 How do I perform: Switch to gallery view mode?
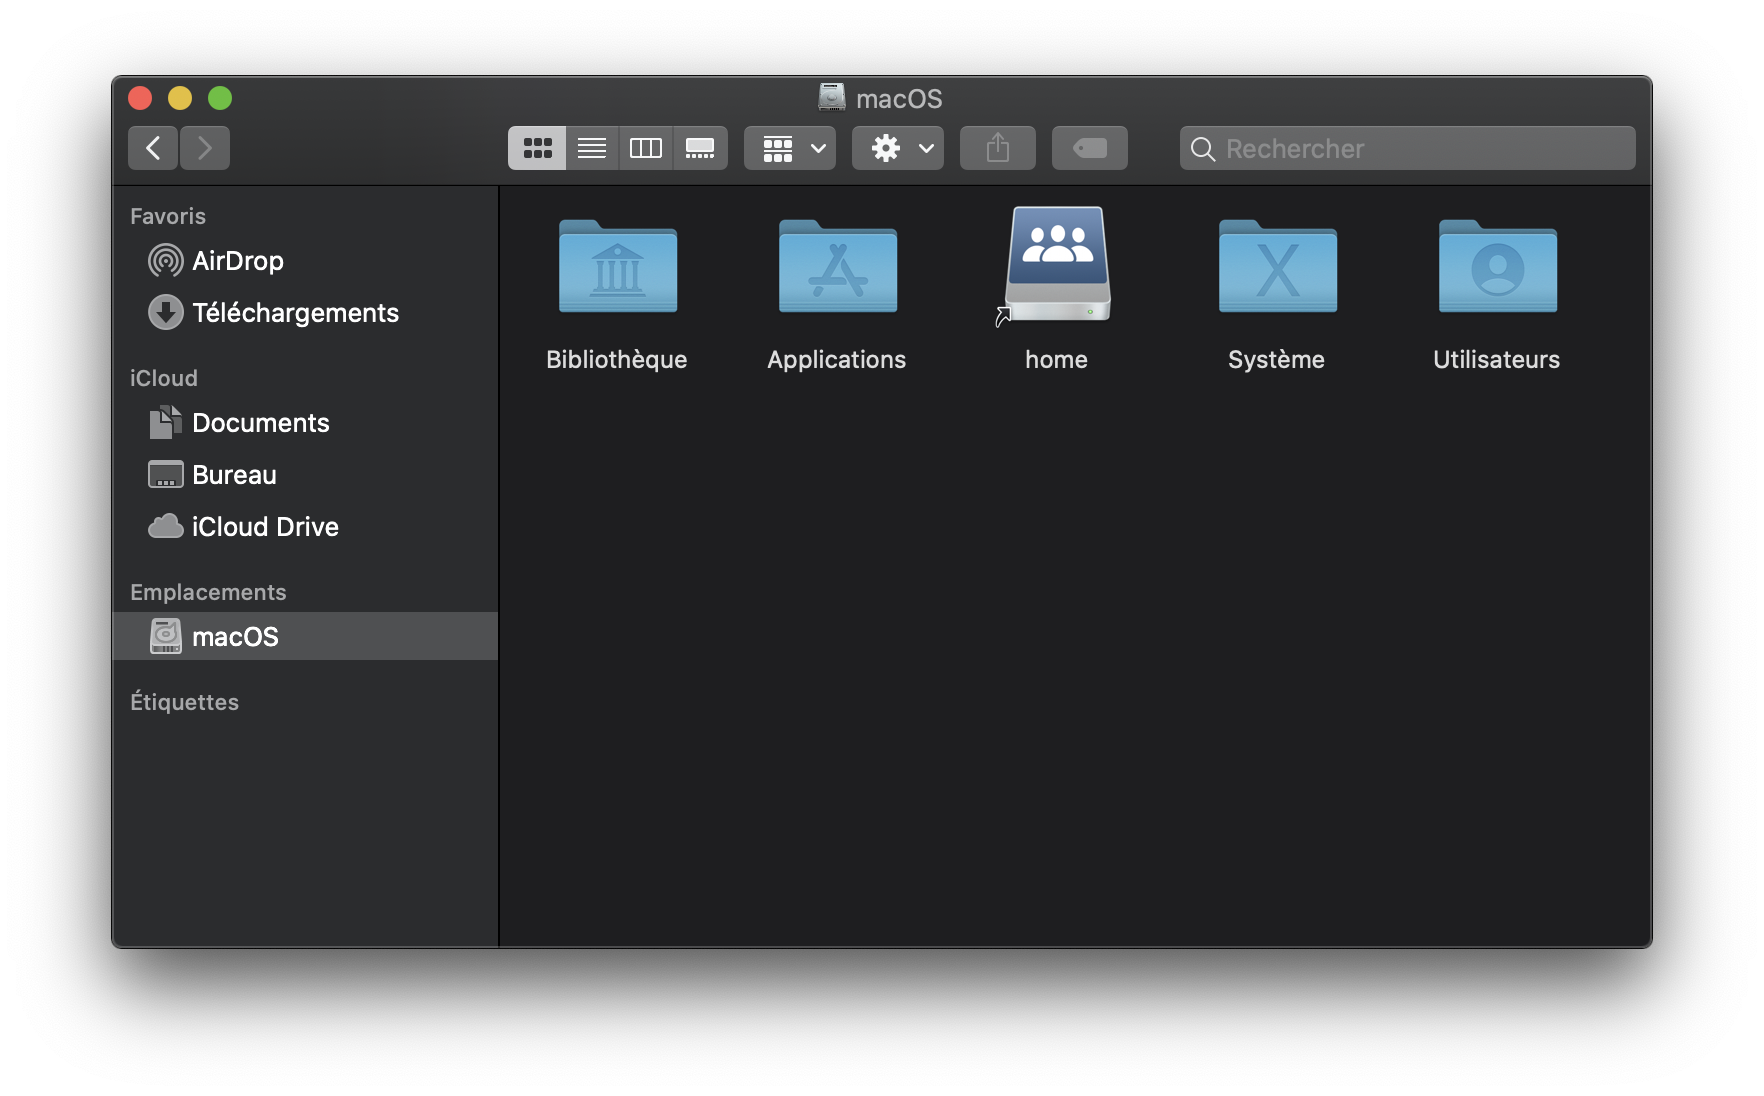tap(700, 148)
